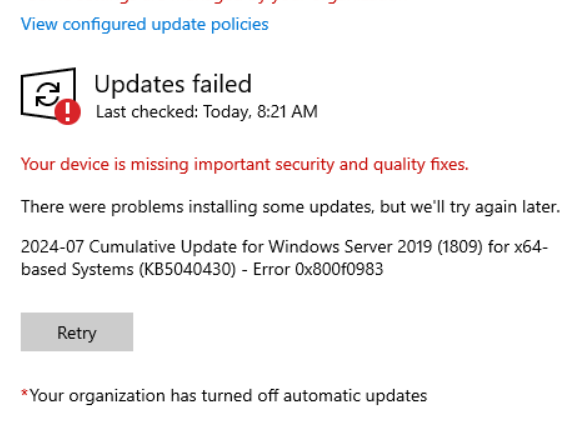Click the word 'failed' in the heading
567x422 pixels.
point(222,84)
